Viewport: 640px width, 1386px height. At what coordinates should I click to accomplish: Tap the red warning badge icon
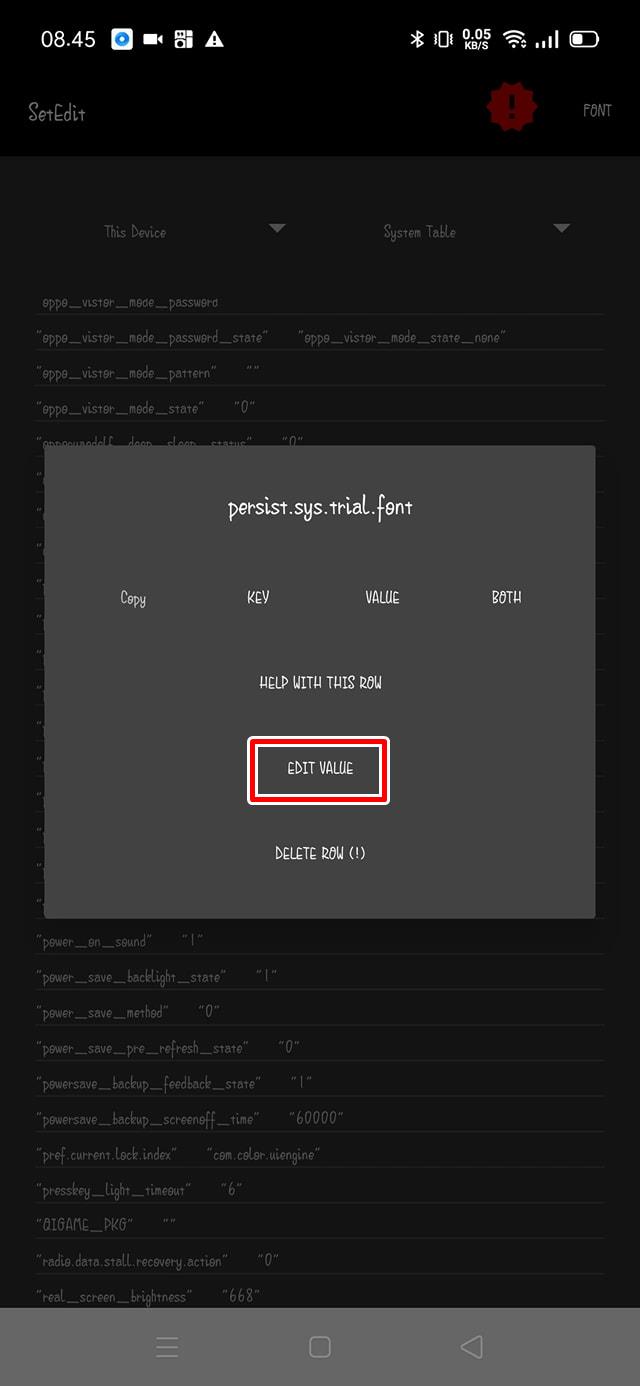[x=512, y=106]
